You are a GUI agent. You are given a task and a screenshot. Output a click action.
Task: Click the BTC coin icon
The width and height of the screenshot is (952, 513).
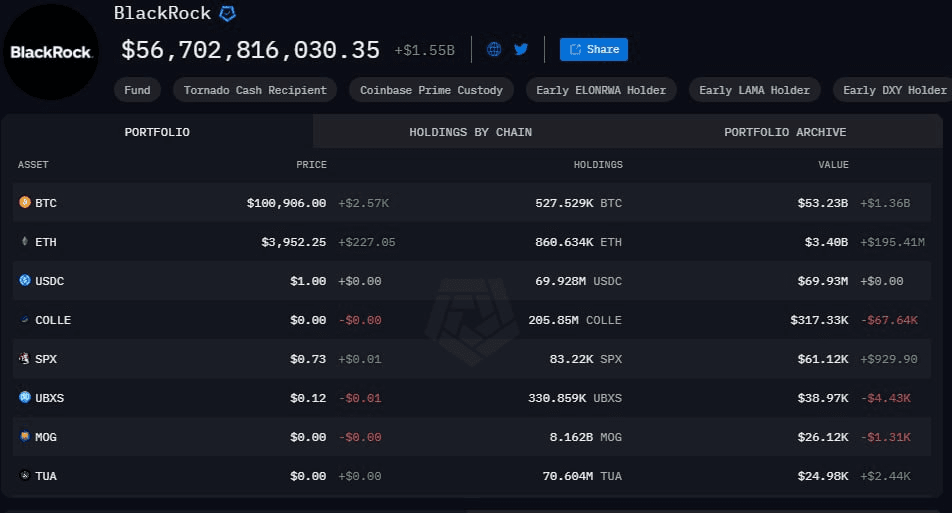[25, 203]
